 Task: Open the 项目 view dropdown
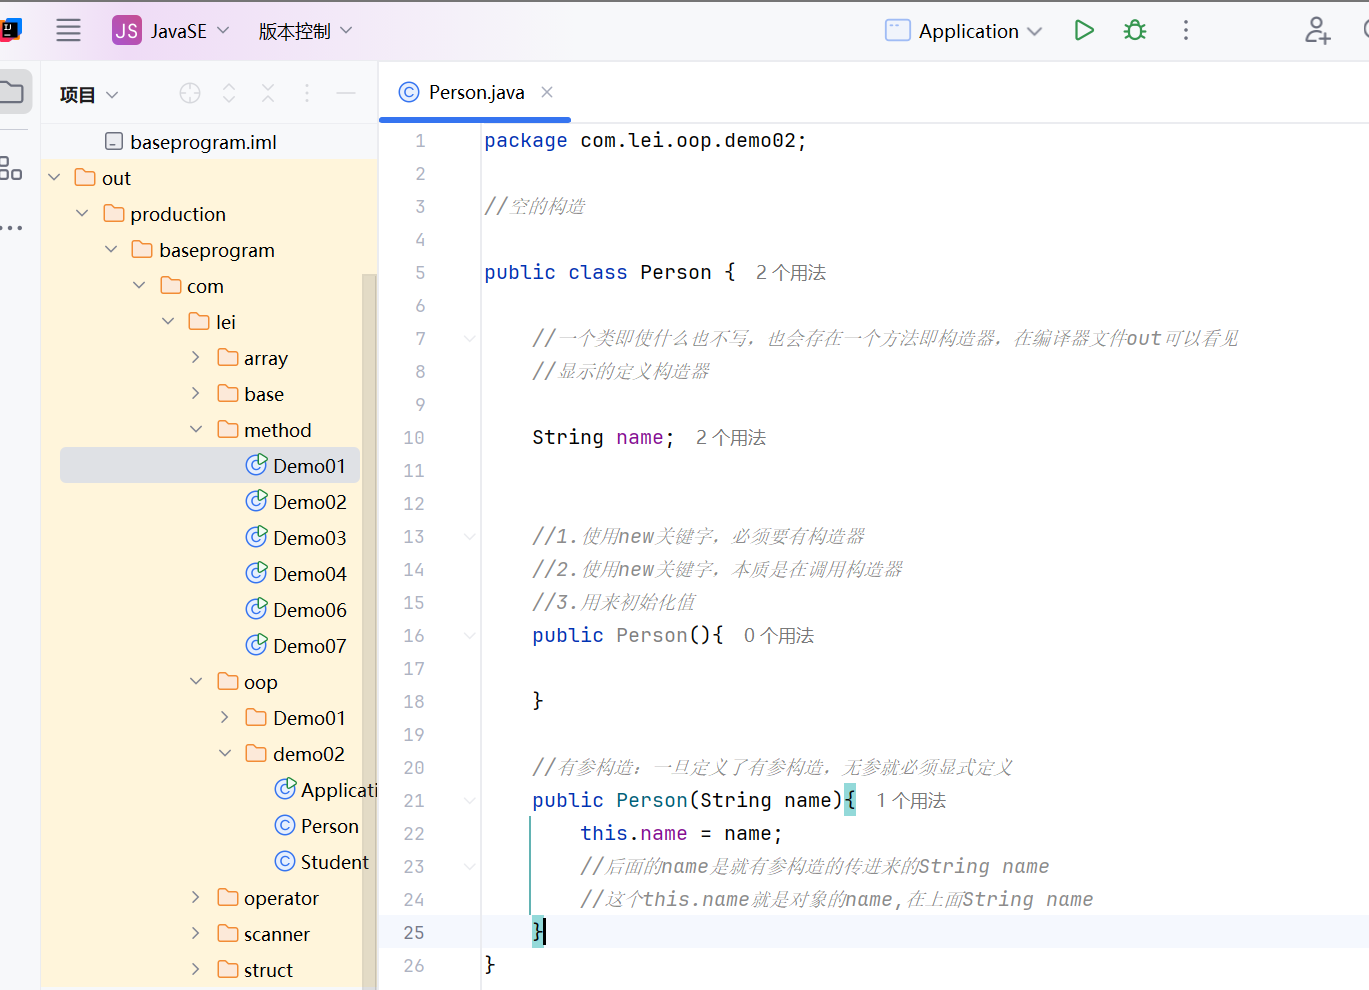point(89,95)
